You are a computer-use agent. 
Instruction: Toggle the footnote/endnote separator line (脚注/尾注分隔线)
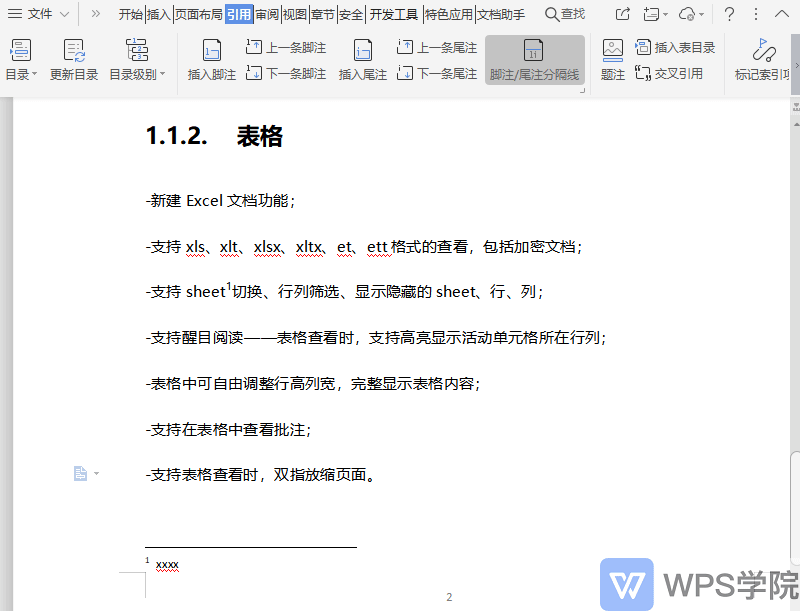(x=534, y=60)
